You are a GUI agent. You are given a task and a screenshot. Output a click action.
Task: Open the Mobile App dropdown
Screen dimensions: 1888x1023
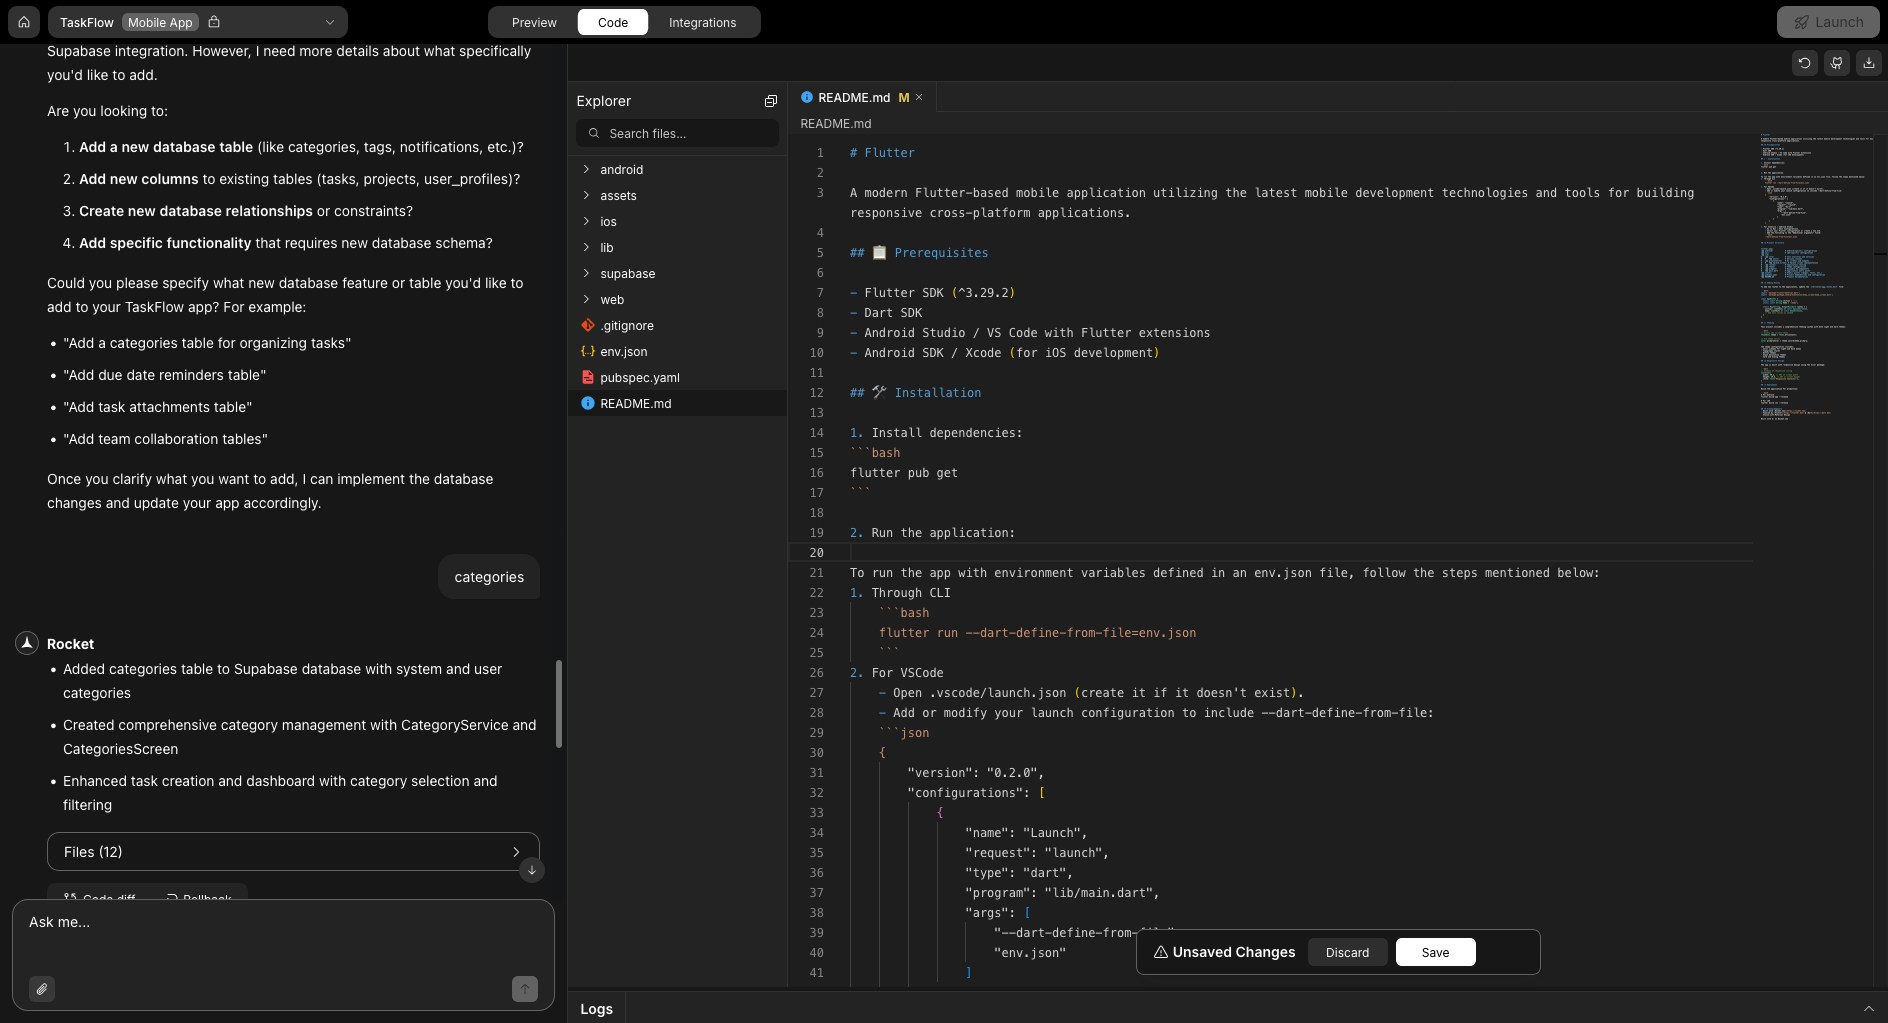(328, 22)
